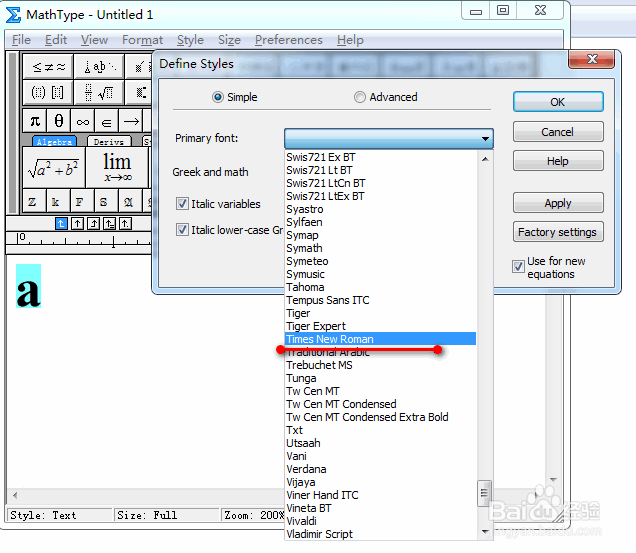This screenshot has height=553, width=636.
Task: Click font list scrollbar thumb
Action: pos(484,493)
